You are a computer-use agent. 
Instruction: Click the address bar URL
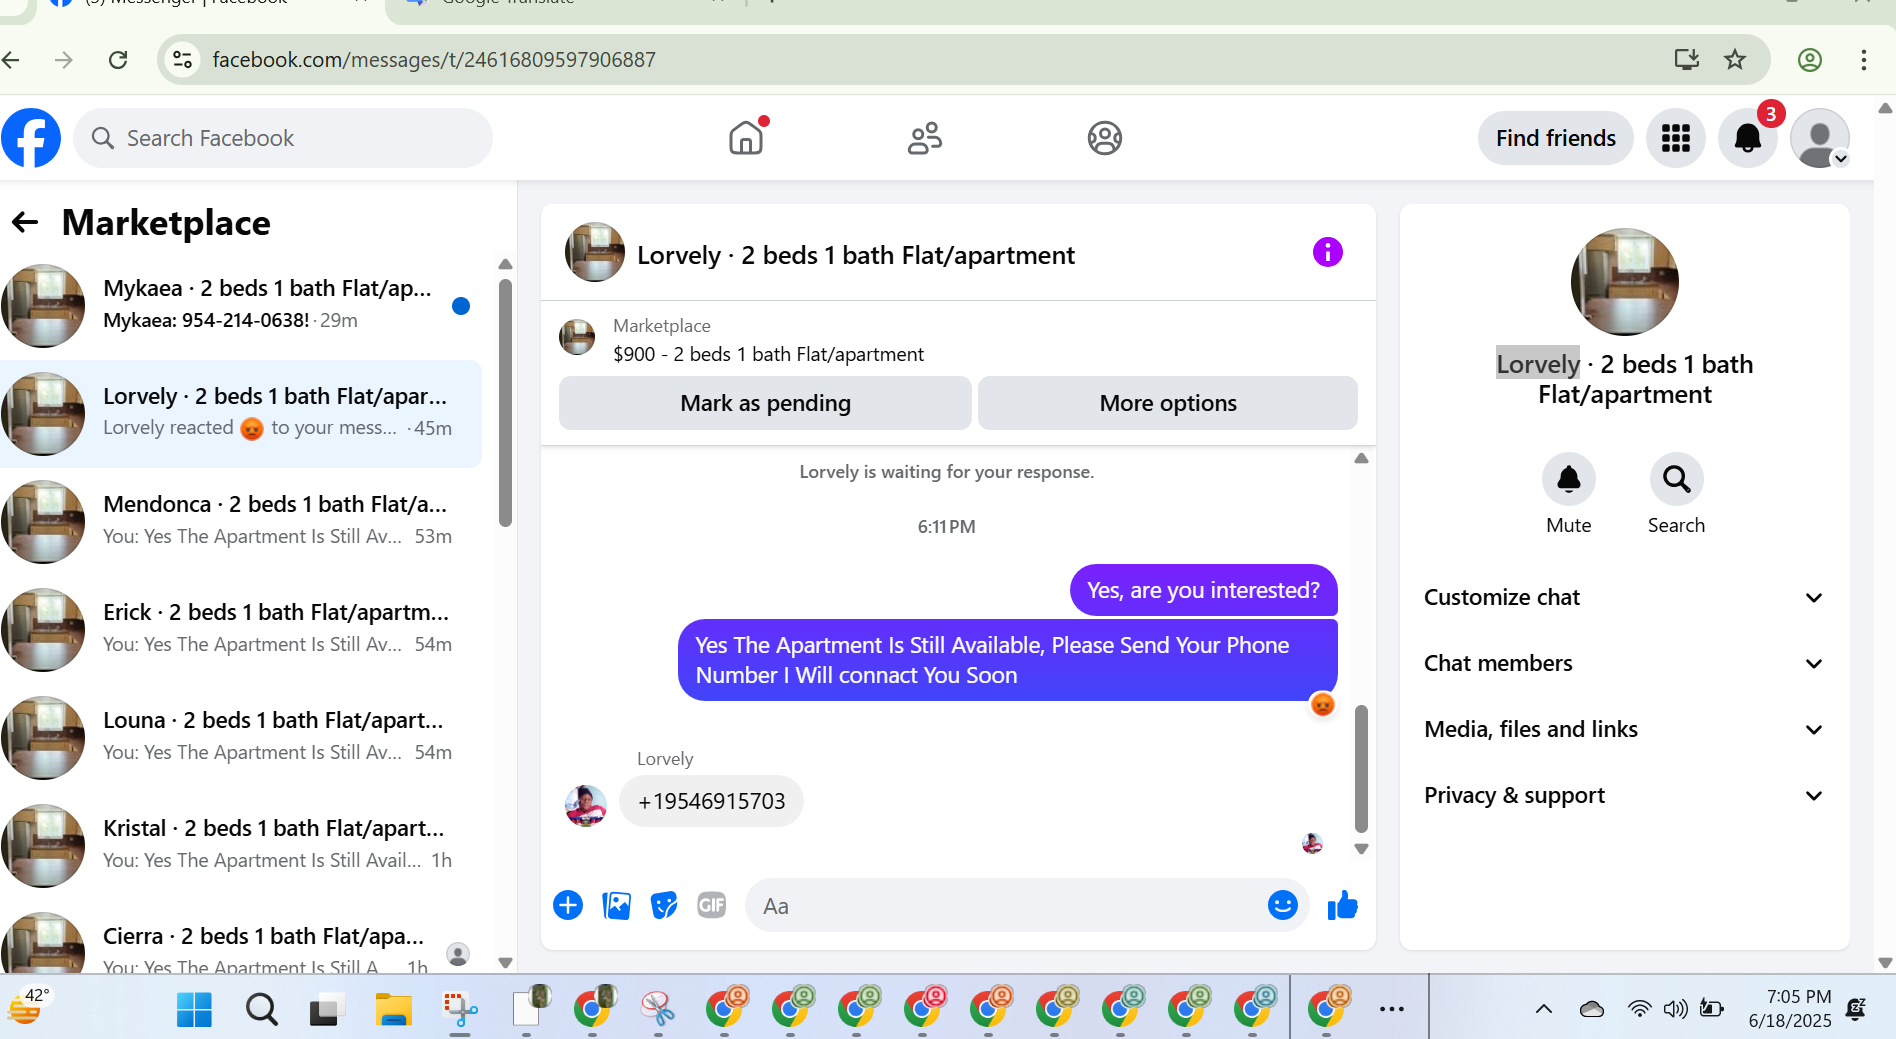tap(434, 60)
